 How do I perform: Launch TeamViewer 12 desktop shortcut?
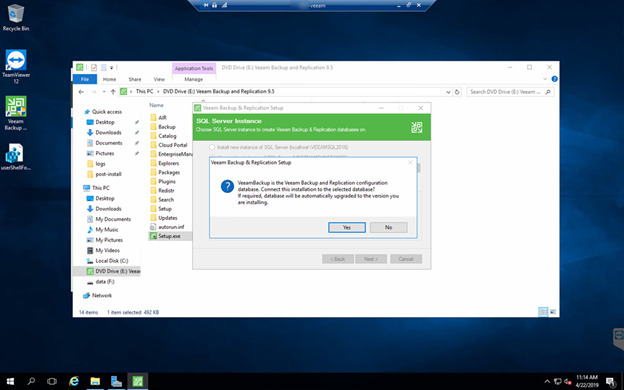point(16,66)
